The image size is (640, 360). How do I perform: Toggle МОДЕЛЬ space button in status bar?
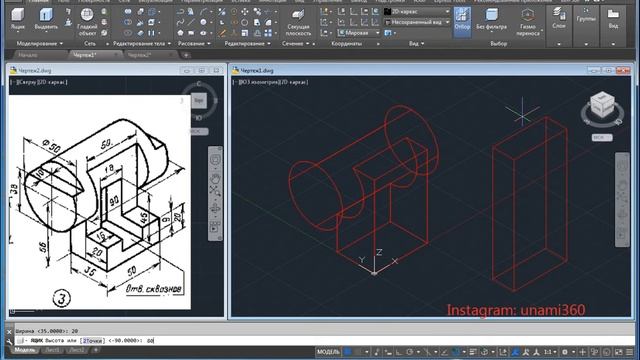[x=328, y=351]
